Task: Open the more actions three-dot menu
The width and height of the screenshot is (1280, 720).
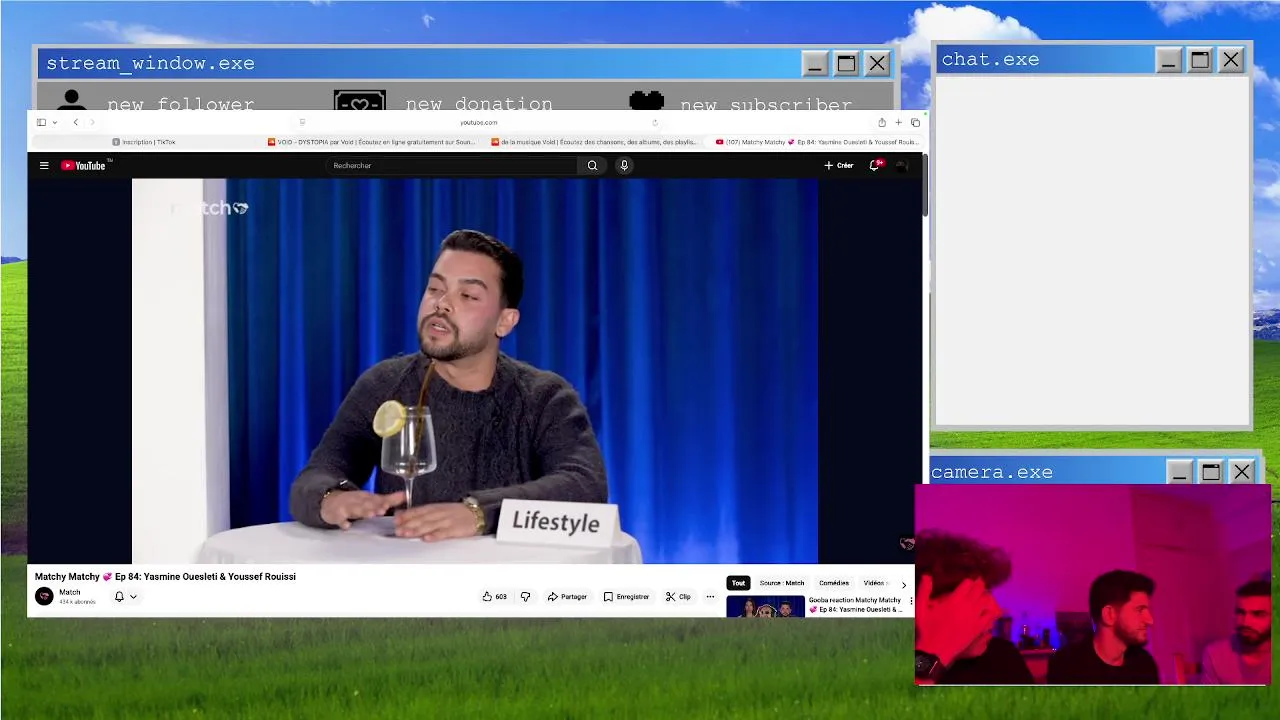Action: point(710,597)
